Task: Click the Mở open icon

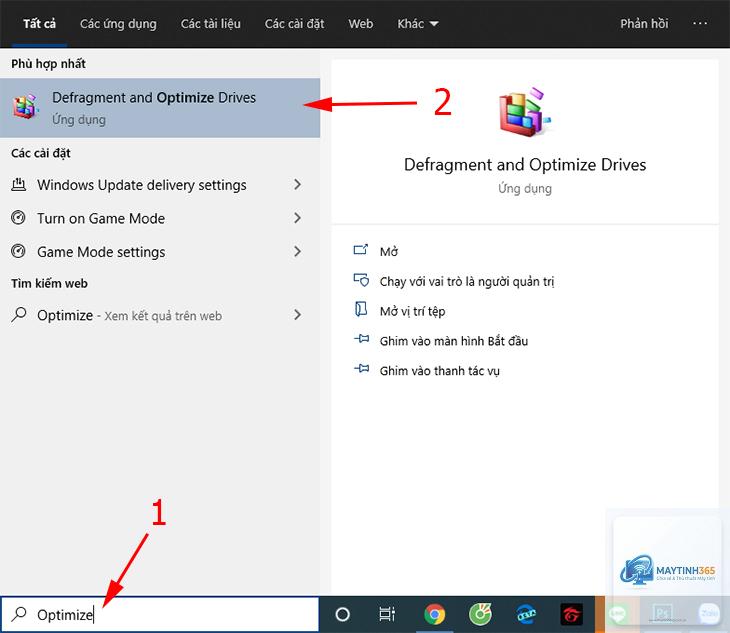Action: [x=360, y=250]
